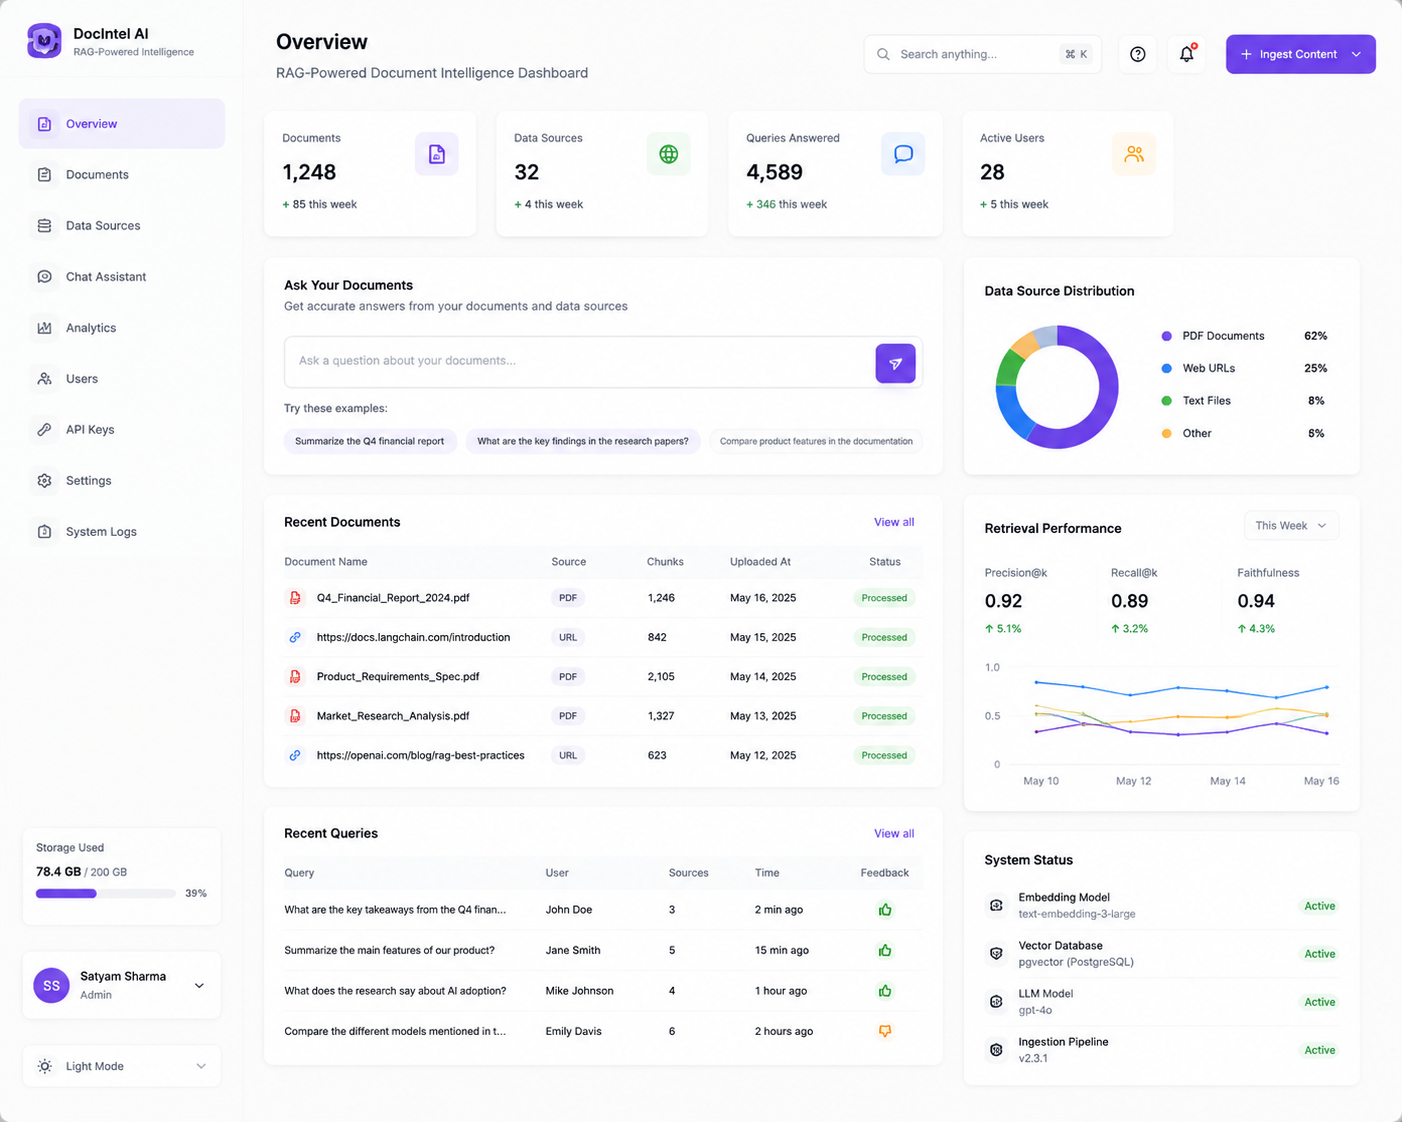Click the Market_Research_Analysis.pdf document name
This screenshot has height=1122, width=1402.
(x=393, y=716)
